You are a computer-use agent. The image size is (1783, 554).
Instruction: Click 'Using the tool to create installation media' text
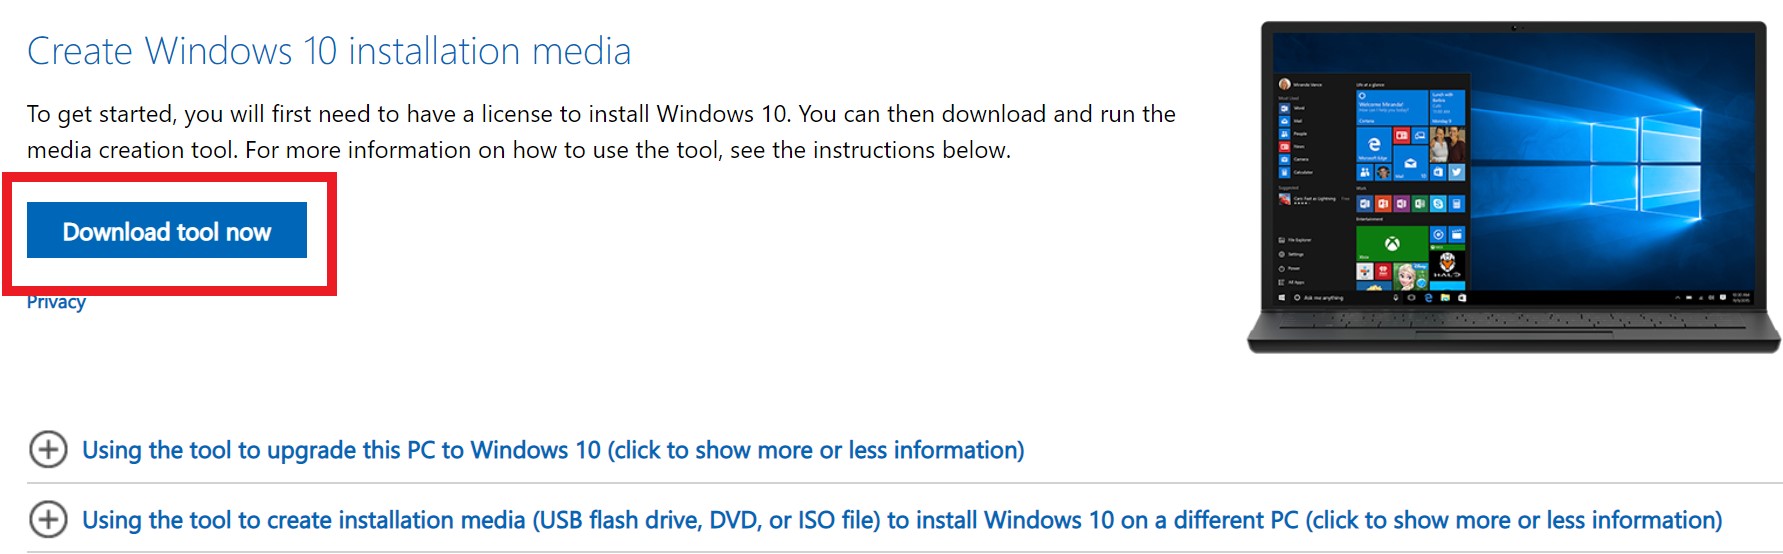click(901, 520)
